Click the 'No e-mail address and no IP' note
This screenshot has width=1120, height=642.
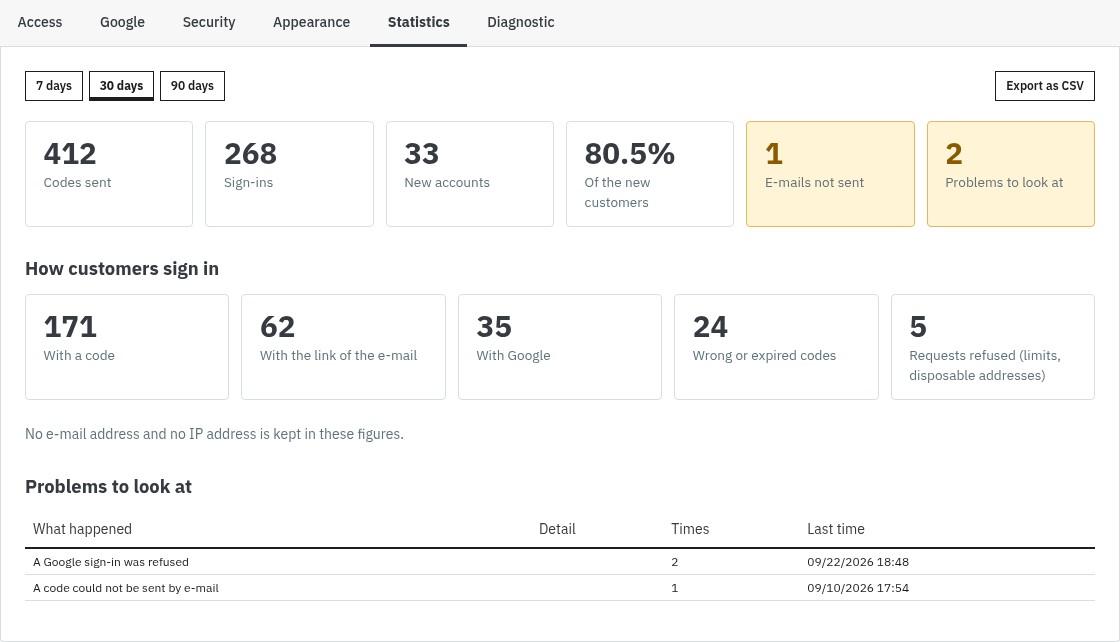pos(214,434)
